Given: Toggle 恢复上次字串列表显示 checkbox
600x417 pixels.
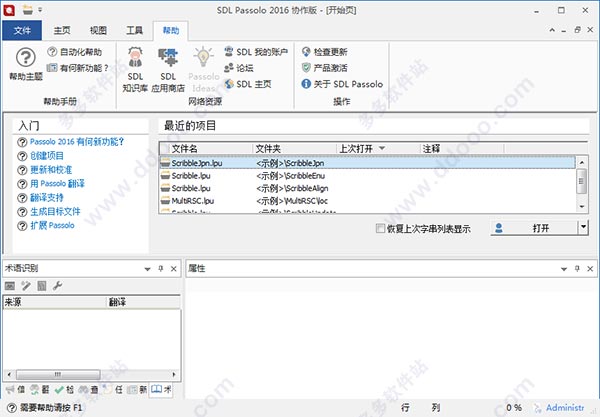Looking at the screenshot, I should [x=380, y=228].
